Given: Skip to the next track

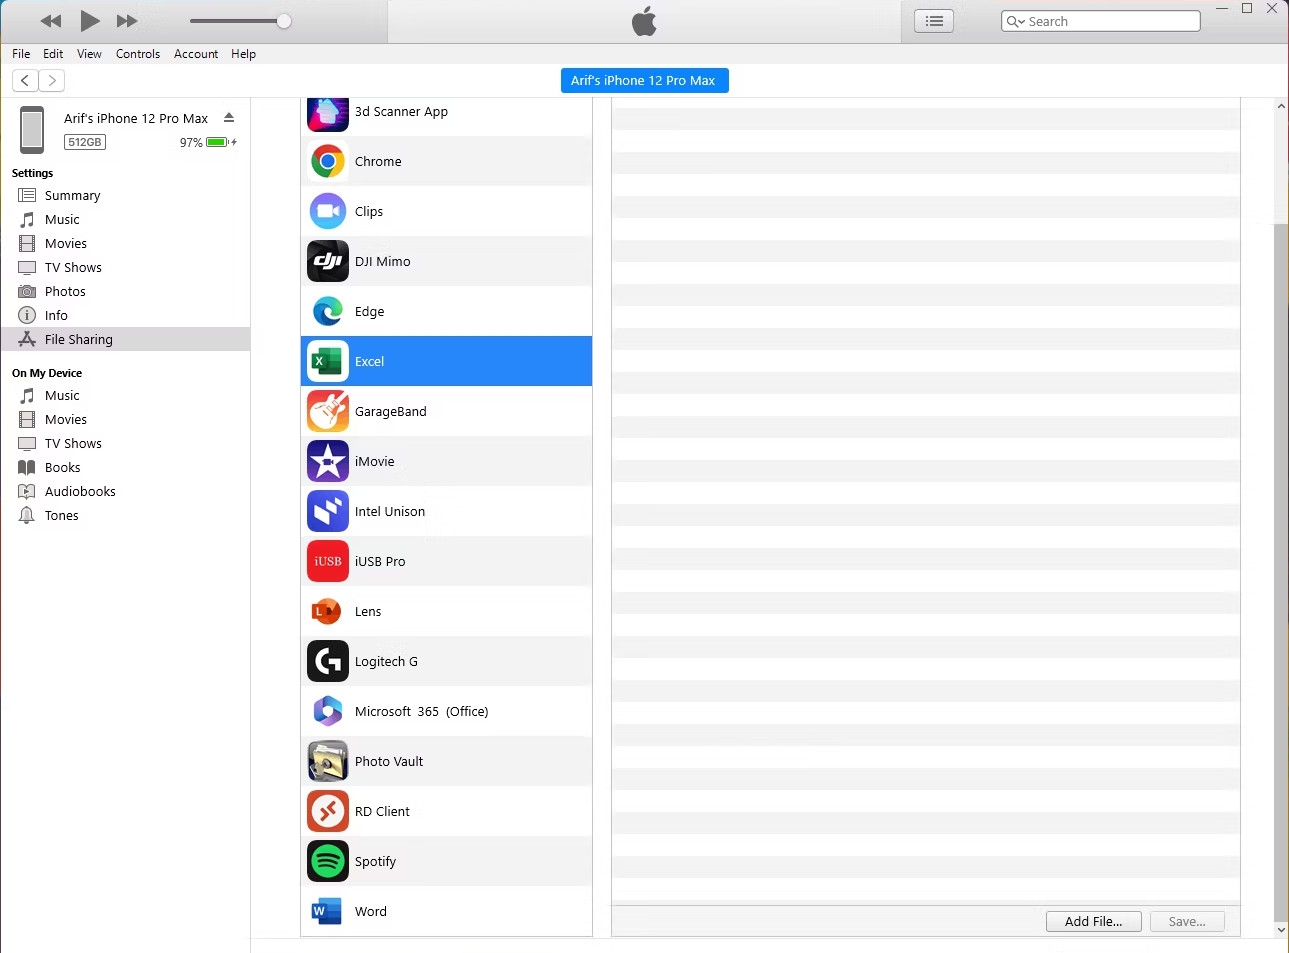Looking at the screenshot, I should coord(127,21).
